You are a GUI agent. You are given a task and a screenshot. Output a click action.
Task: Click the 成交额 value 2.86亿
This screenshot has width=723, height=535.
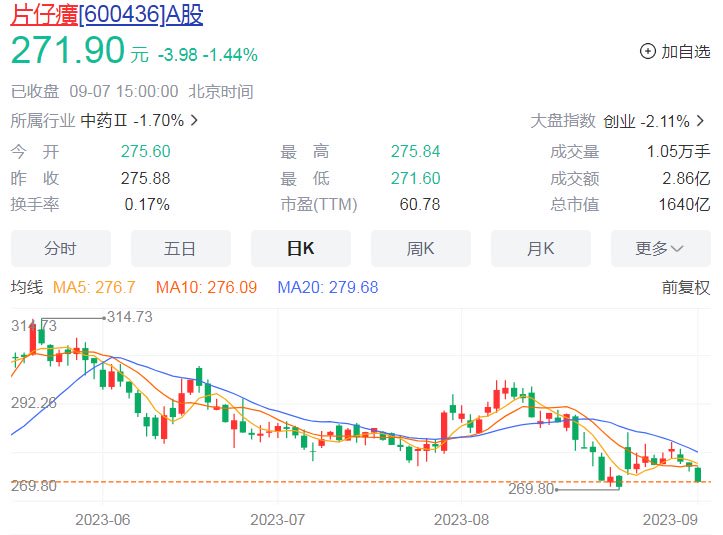point(686,178)
